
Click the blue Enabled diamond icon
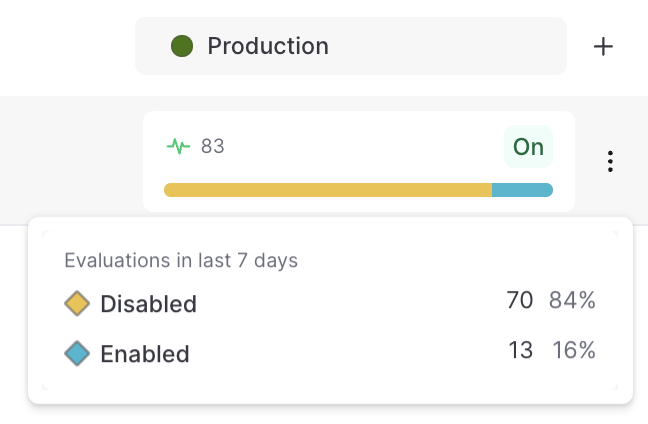pos(77,353)
